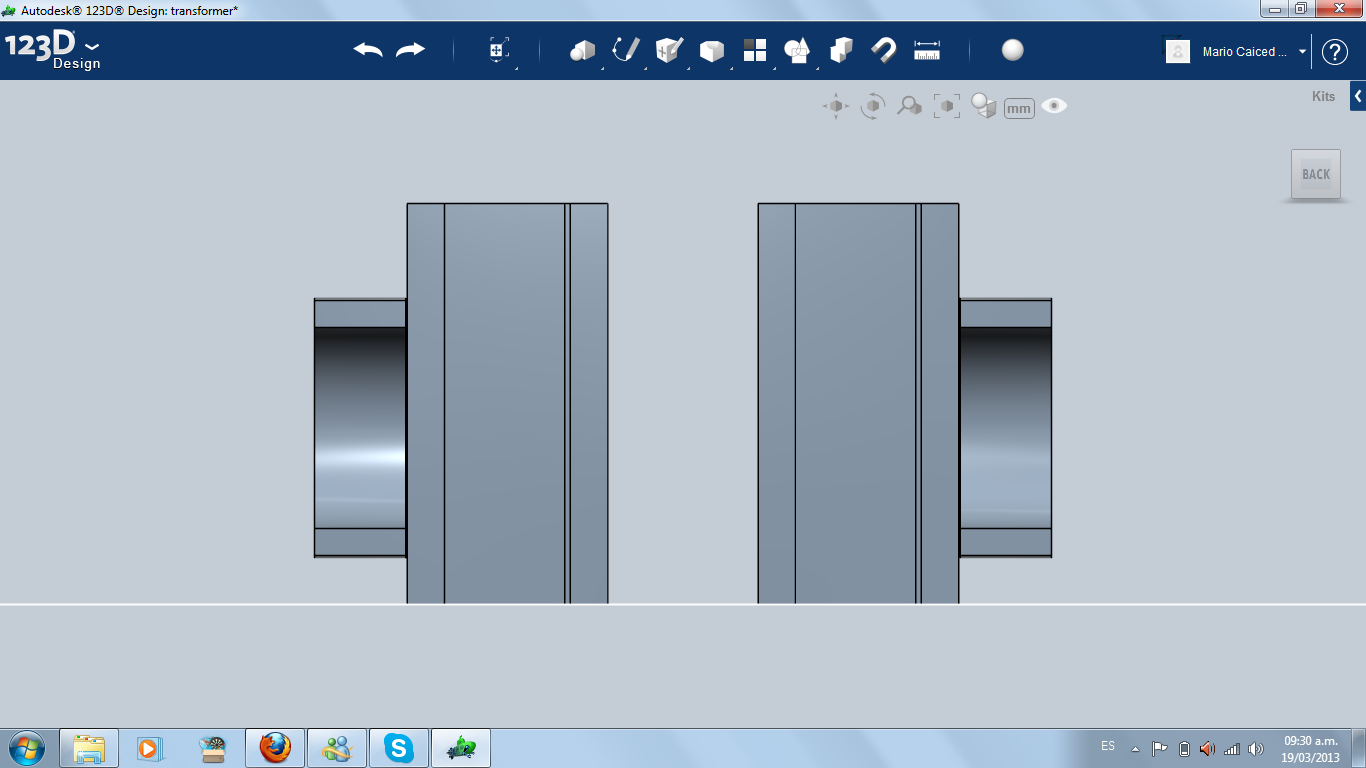Open the Transform tool
Screen dimensions: 1366x768
pos(499,50)
